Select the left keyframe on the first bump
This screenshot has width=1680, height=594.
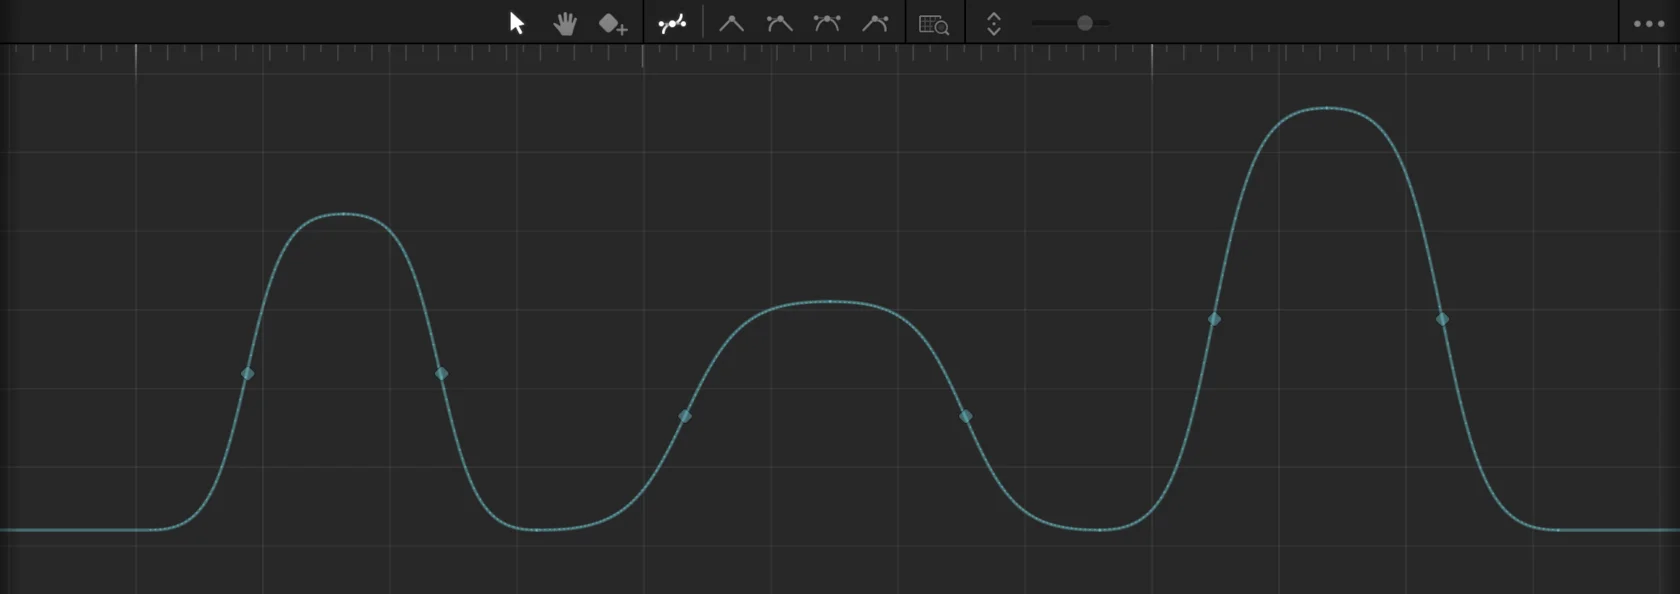248,374
